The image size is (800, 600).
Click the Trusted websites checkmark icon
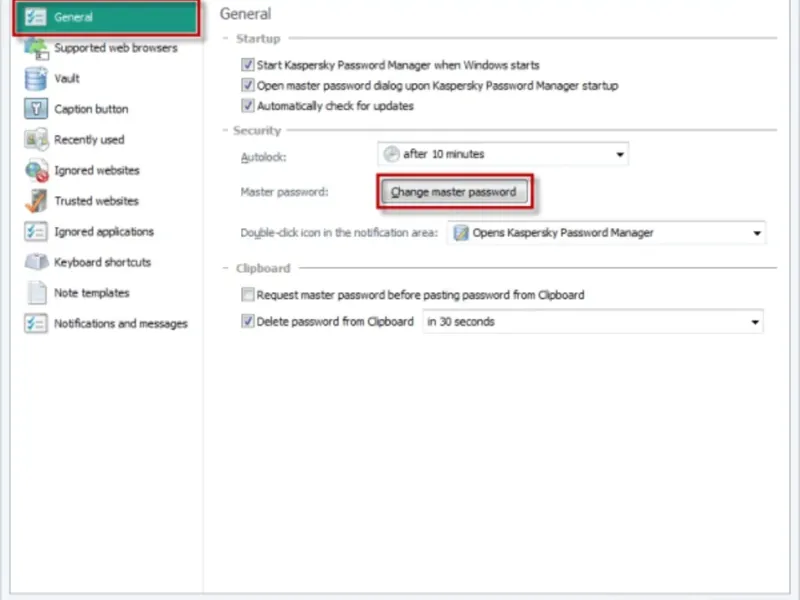coord(36,201)
